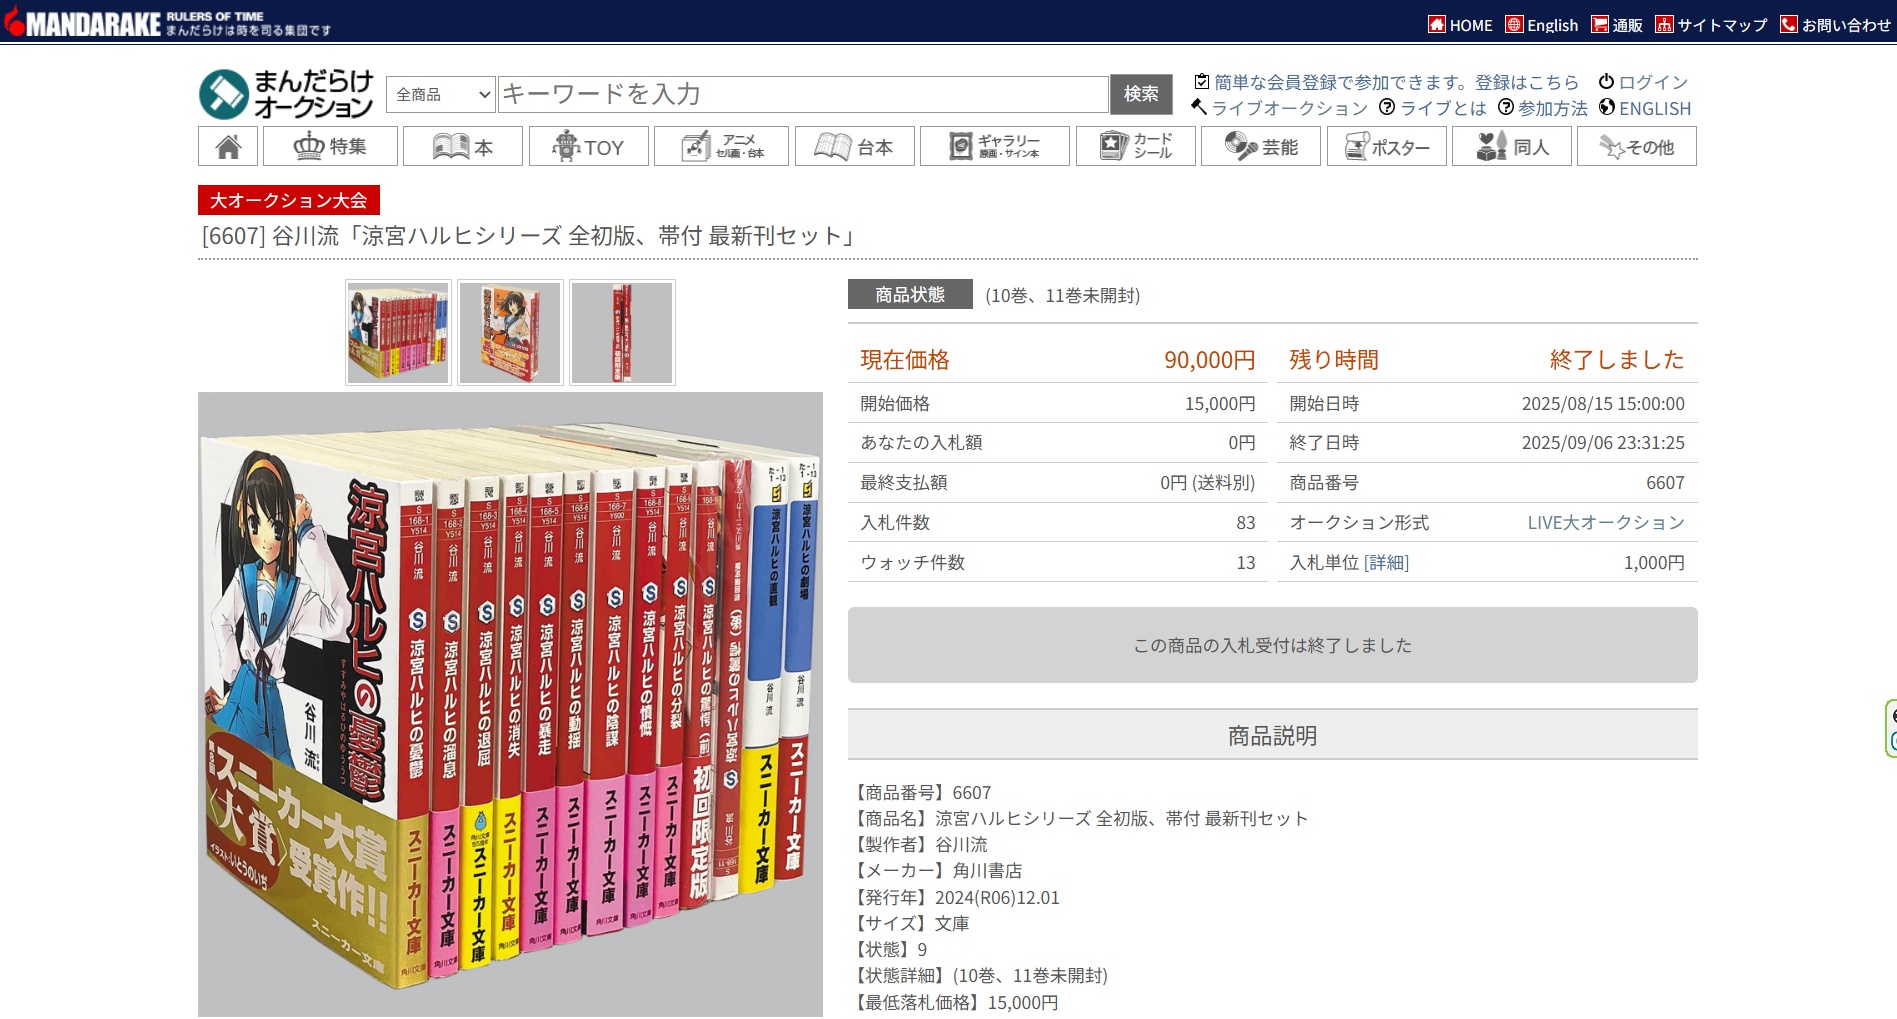Open the 特集 feature category tab

click(x=330, y=147)
